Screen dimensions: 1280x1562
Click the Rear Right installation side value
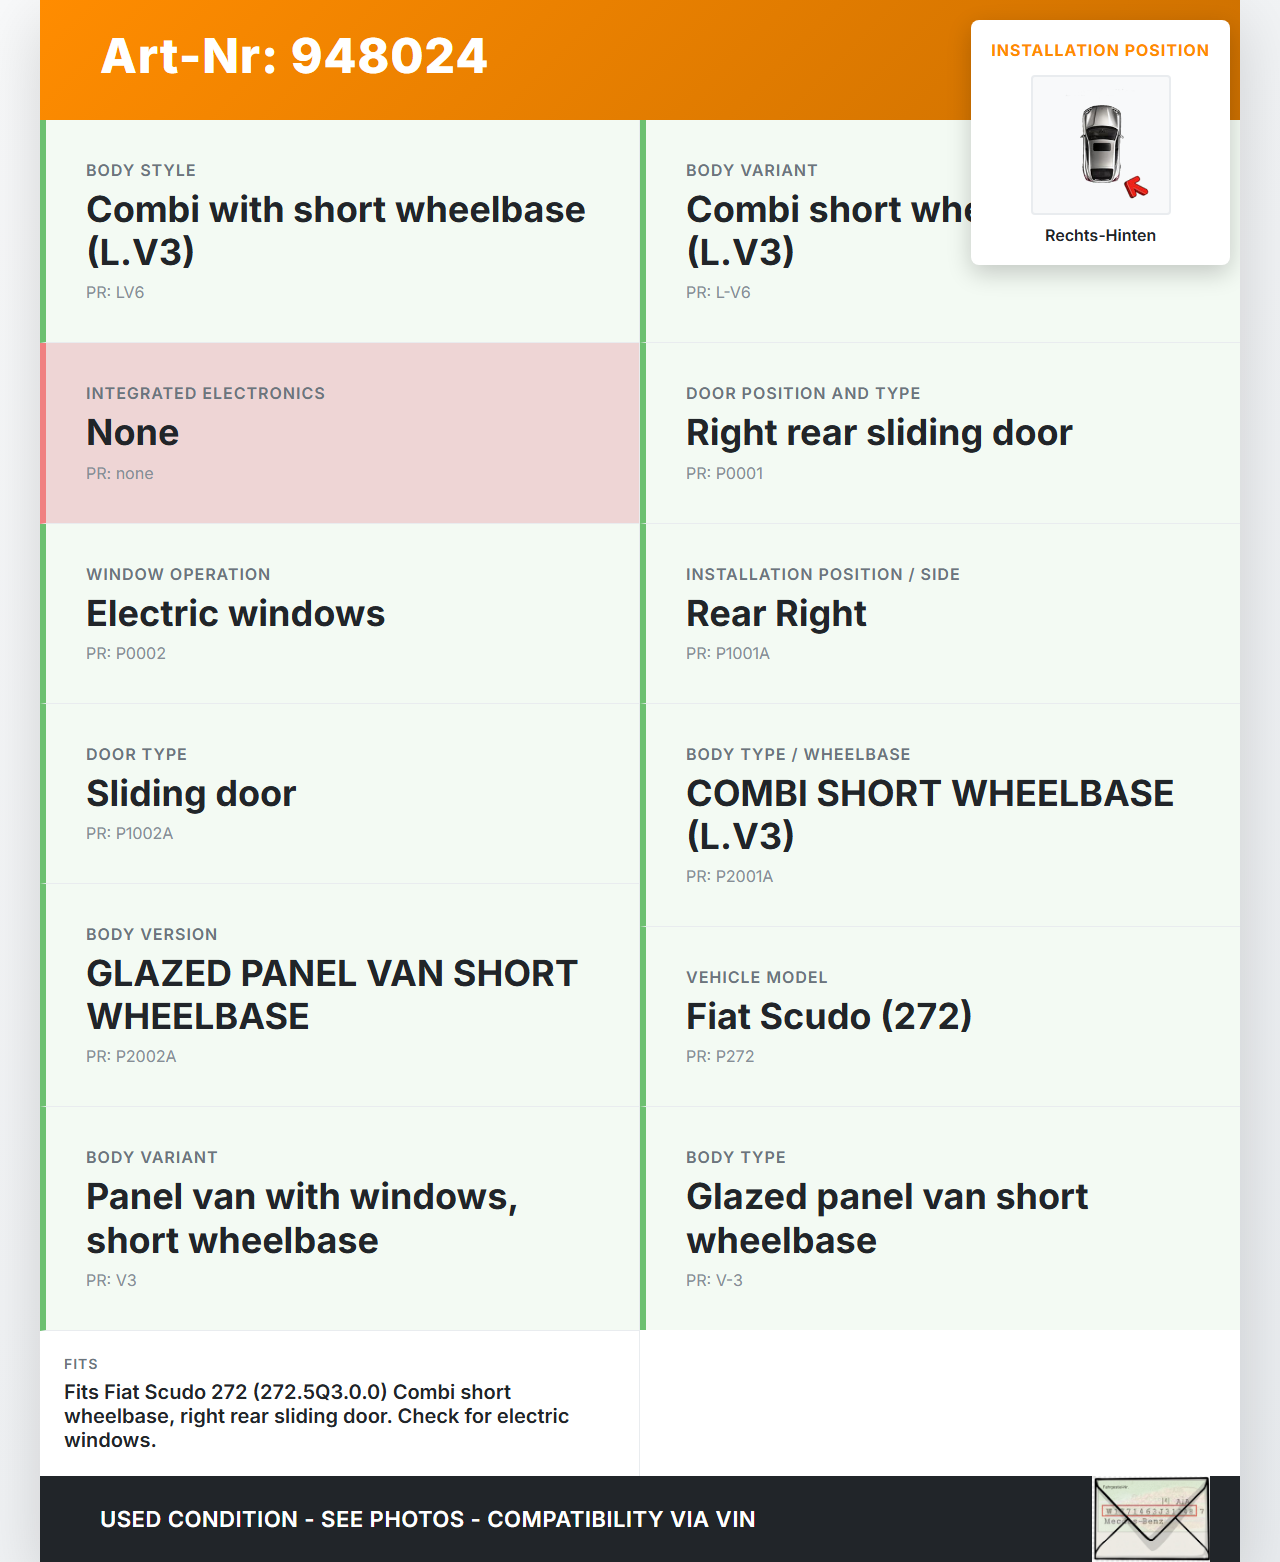pyautogui.click(x=776, y=614)
